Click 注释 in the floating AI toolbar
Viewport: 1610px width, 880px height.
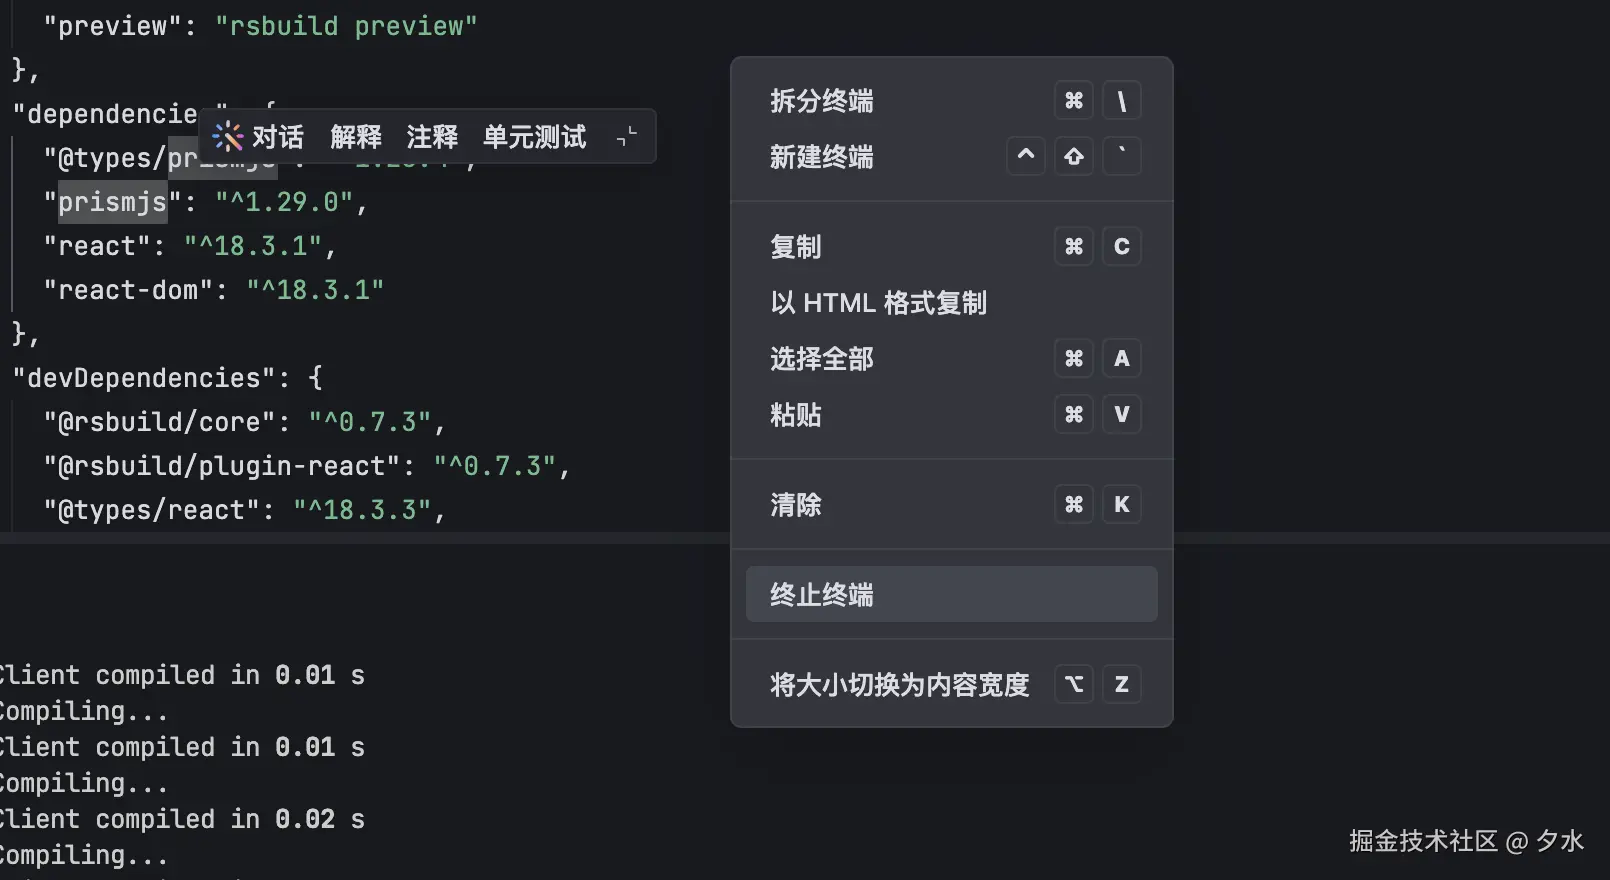tap(432, 136)
